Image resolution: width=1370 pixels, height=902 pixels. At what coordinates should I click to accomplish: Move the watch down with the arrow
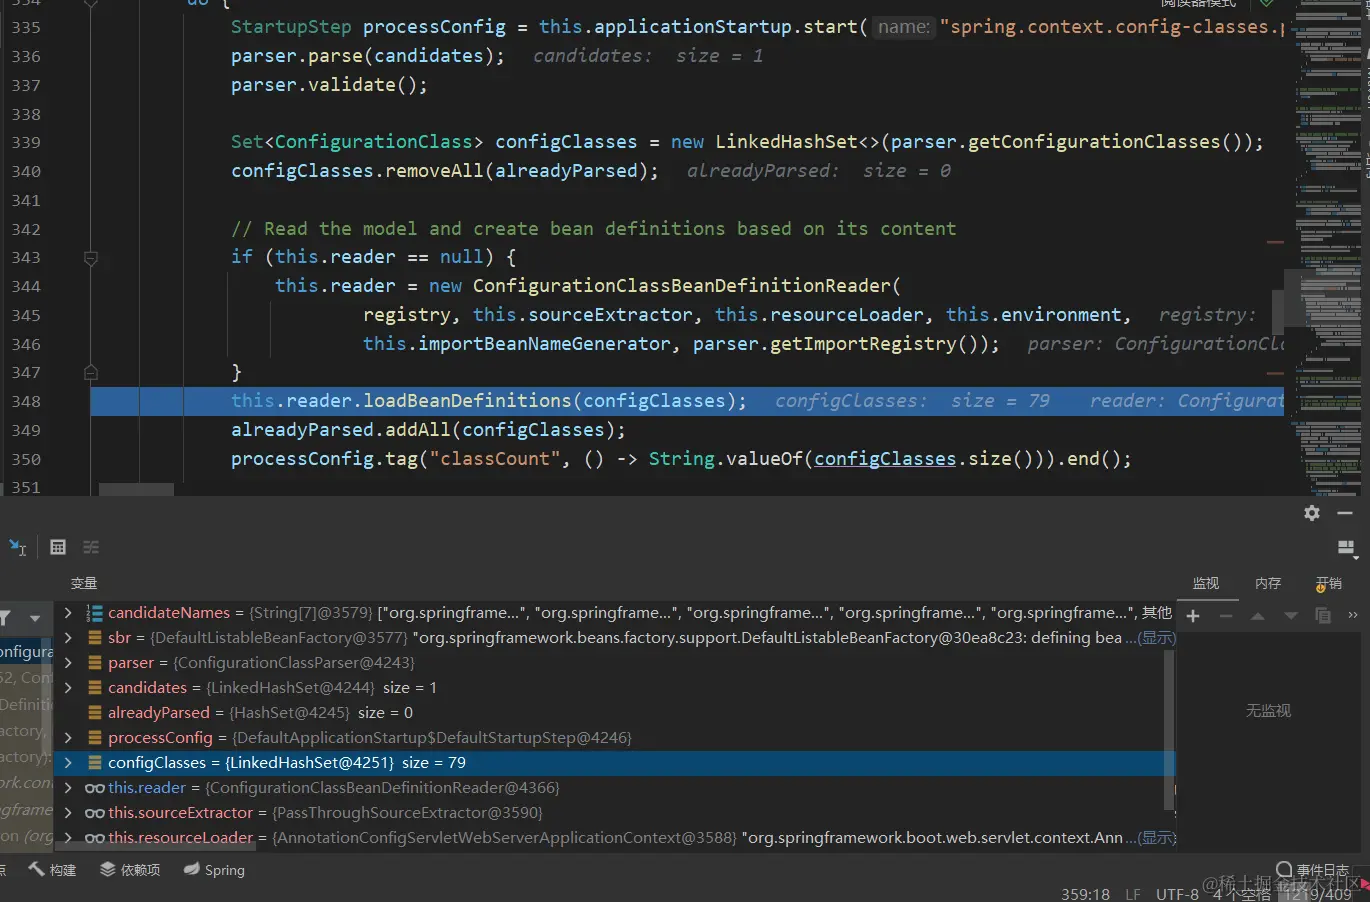[1291, 616]
